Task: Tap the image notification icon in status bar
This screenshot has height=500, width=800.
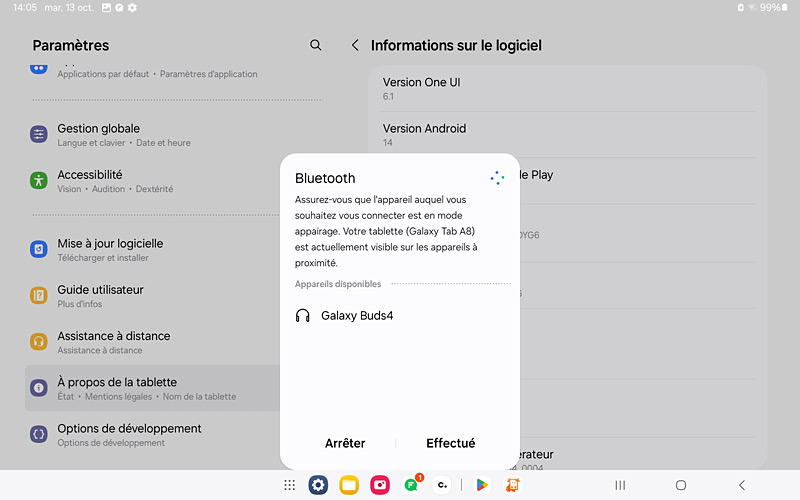Action: (106, 8)
